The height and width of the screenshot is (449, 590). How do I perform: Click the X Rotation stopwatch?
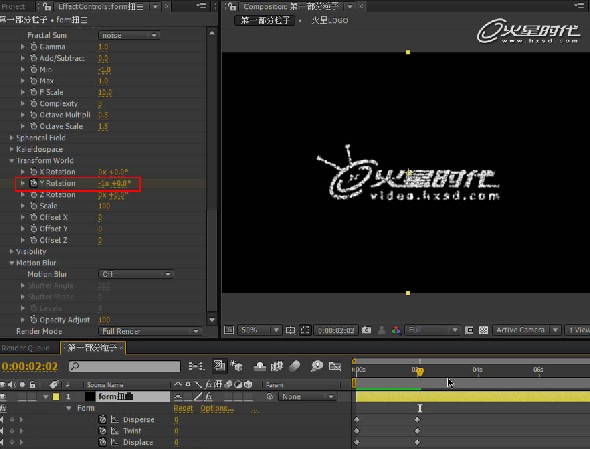pos(33,172)
